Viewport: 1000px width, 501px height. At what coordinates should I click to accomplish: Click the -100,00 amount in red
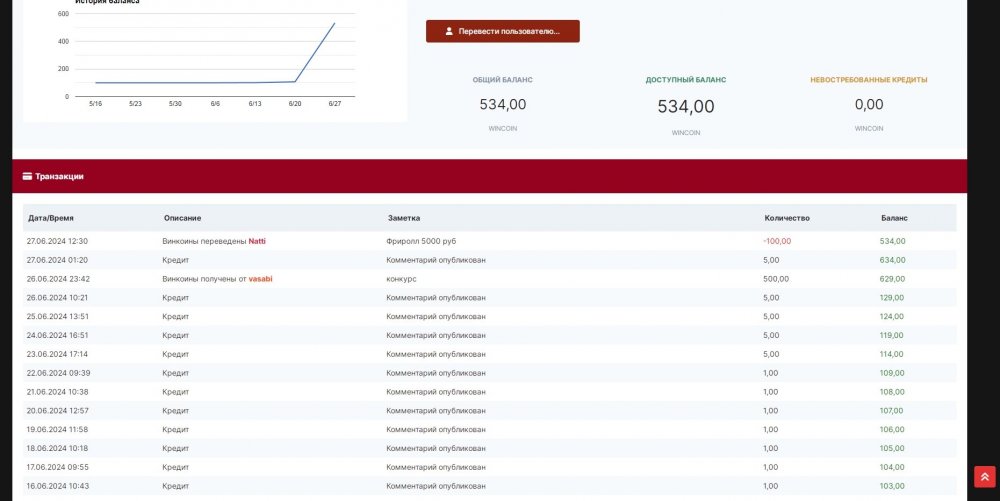click(776, 241)
